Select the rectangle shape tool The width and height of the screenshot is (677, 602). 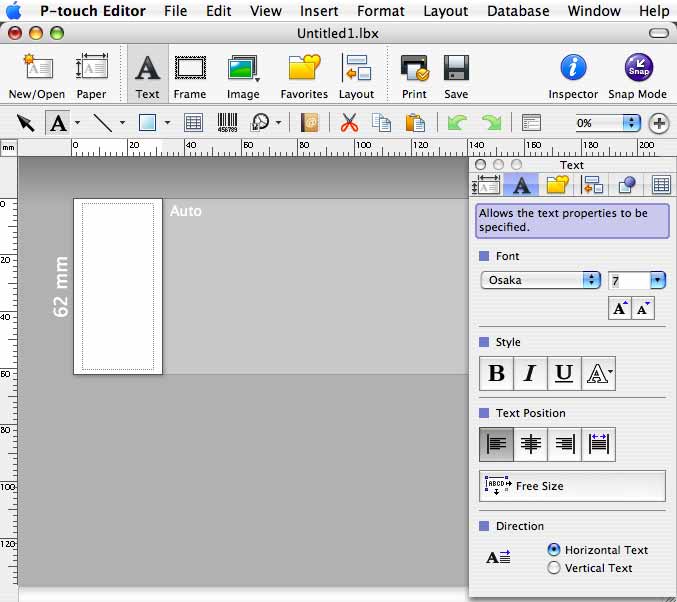[147, 123]
